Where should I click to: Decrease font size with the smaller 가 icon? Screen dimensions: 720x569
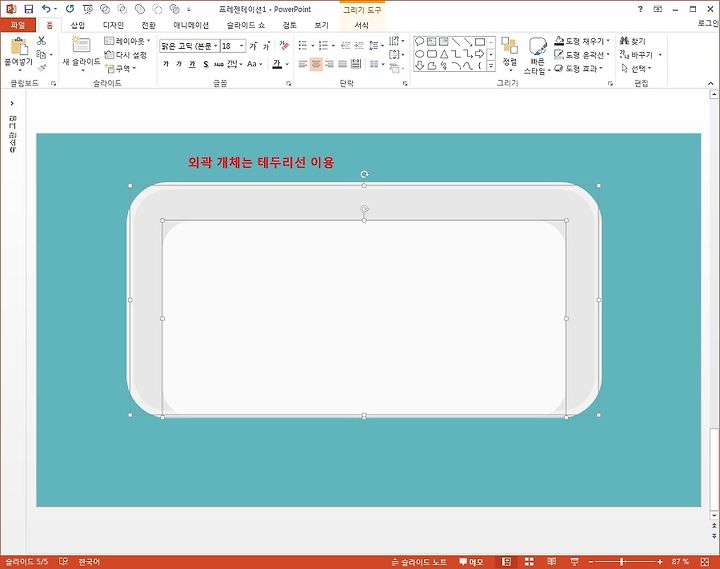click(266, 46)
